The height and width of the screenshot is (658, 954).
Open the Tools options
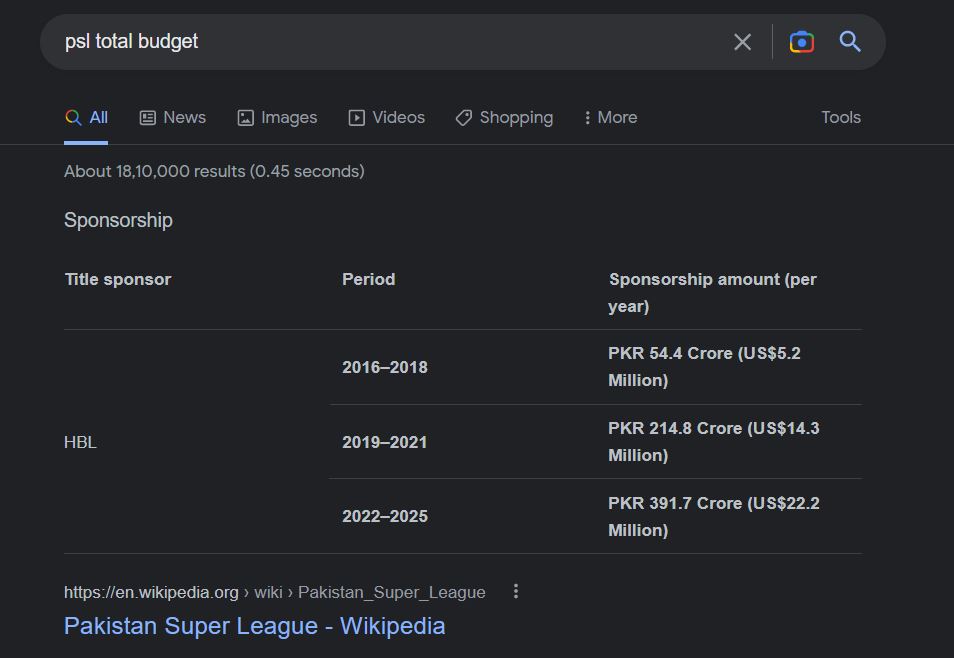pos(841,117)
